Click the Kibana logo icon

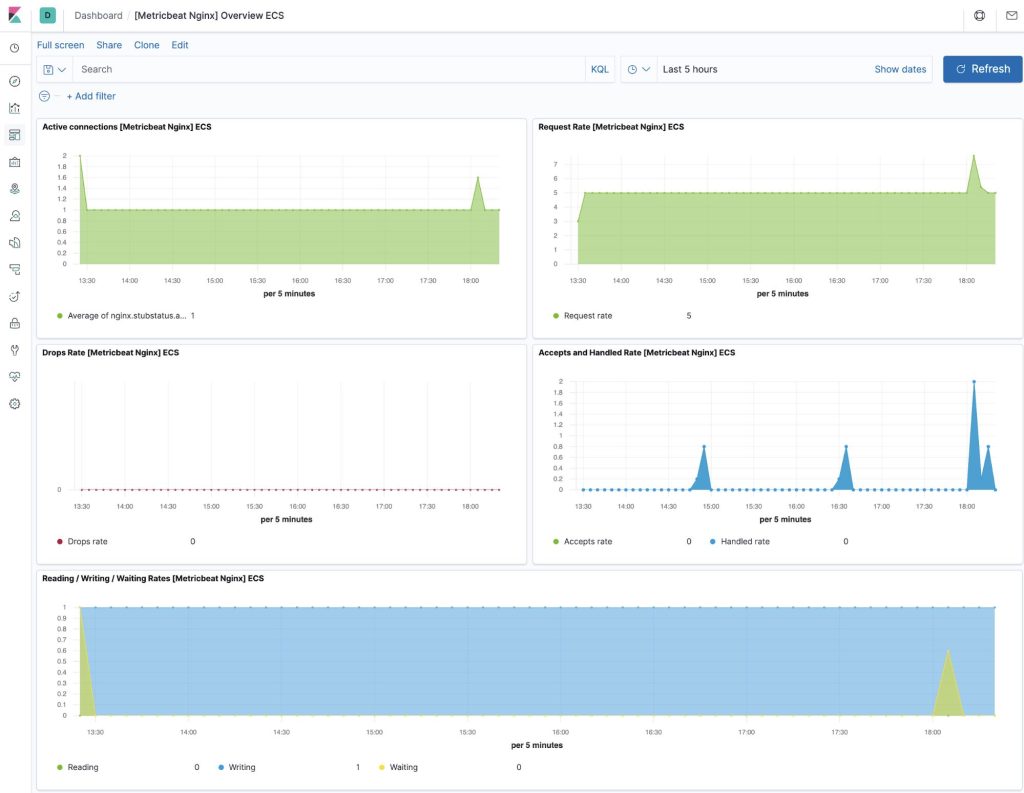point(14,15)
